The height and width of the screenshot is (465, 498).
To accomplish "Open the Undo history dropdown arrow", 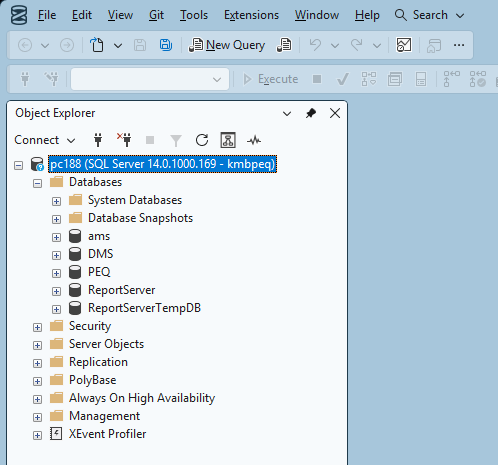I will 335,45.
